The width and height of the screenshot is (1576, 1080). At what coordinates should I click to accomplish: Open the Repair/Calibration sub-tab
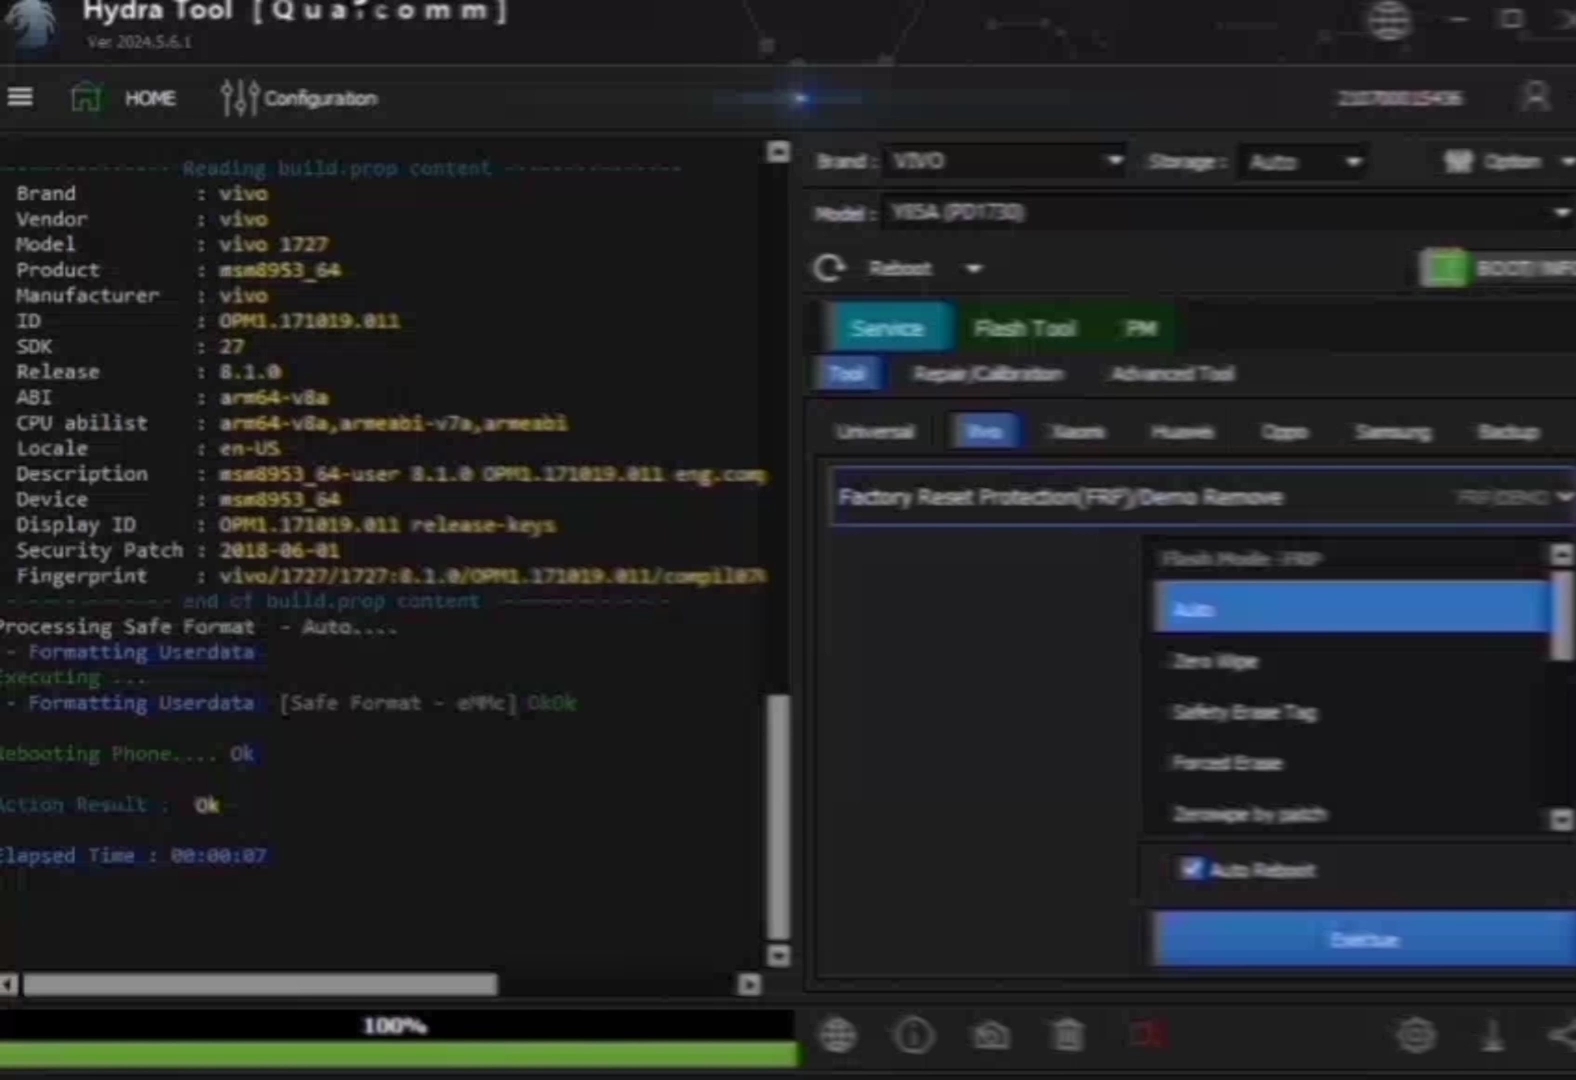point(987,374)
